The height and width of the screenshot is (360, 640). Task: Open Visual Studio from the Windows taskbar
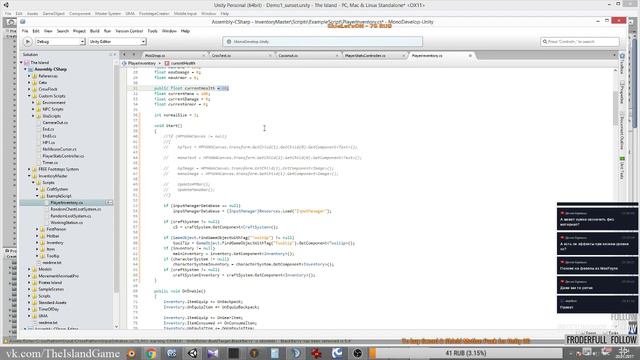213,353
